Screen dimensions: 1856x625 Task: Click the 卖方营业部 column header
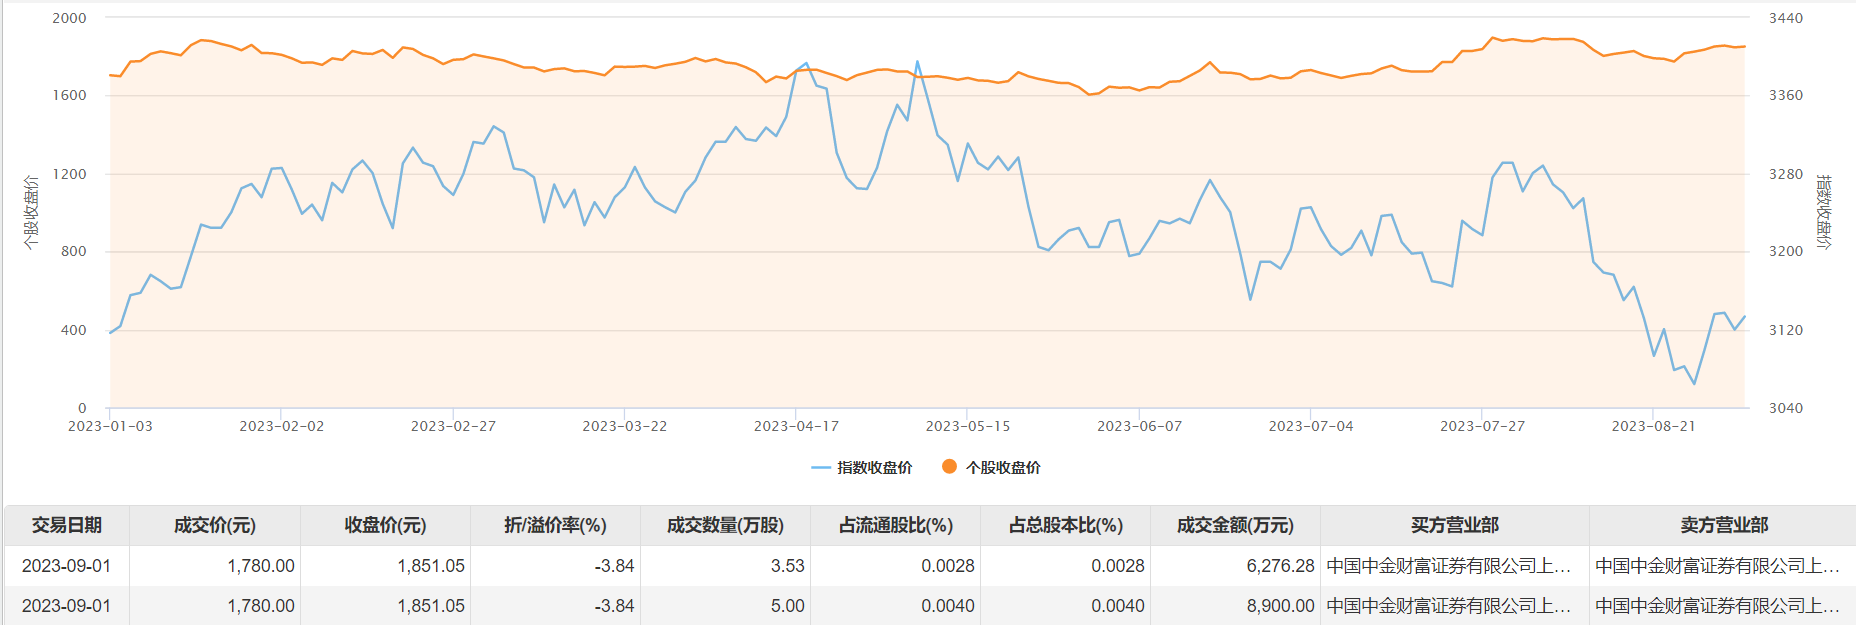tap(1724, 525)
